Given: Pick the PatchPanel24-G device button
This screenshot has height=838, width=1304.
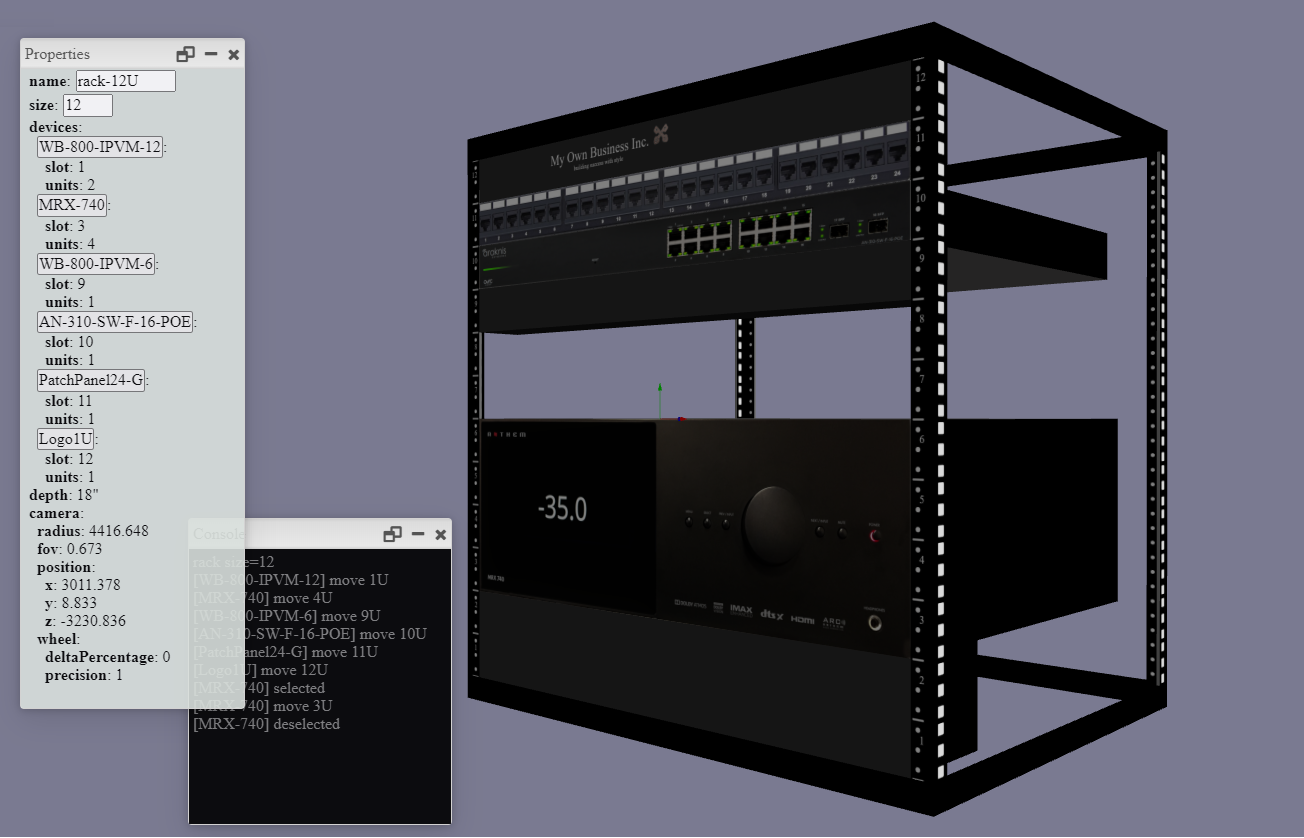Looking at the screenshot, I should [x=90, y=380].
